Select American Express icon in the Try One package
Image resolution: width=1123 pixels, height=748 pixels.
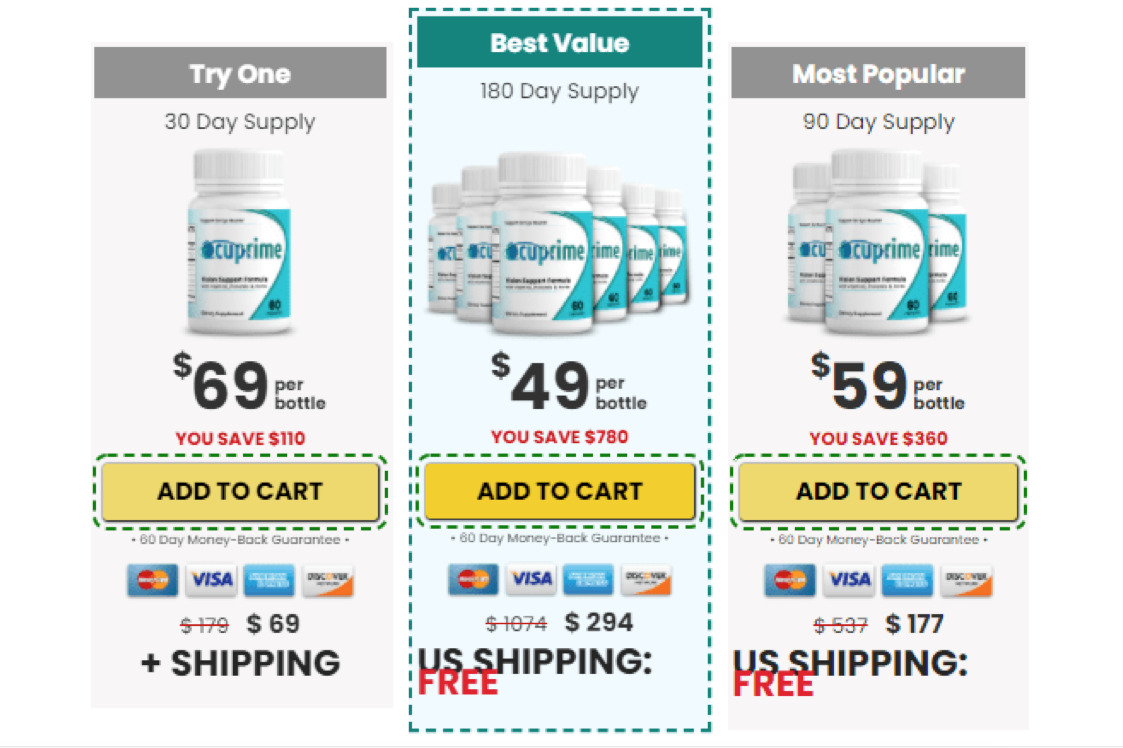(269, 580)
